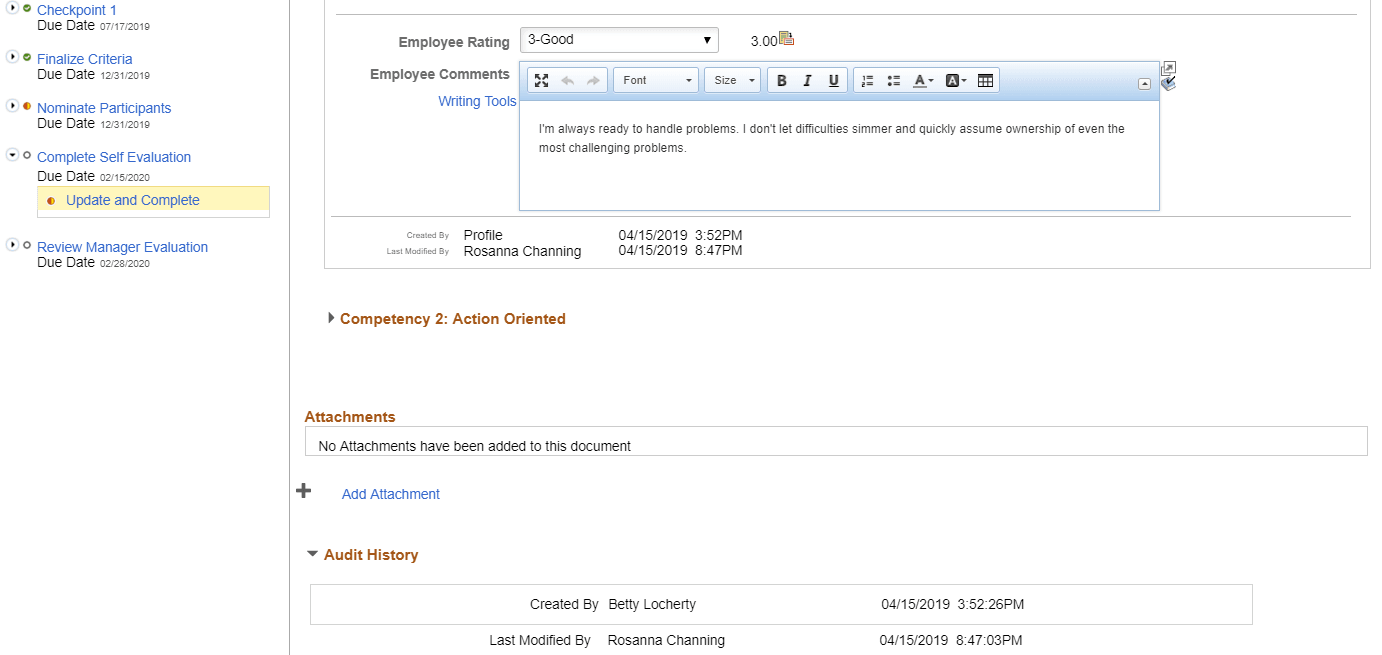Open the rating description icon beside 3.00
The image size is (1382, 655).
(786, 39)
